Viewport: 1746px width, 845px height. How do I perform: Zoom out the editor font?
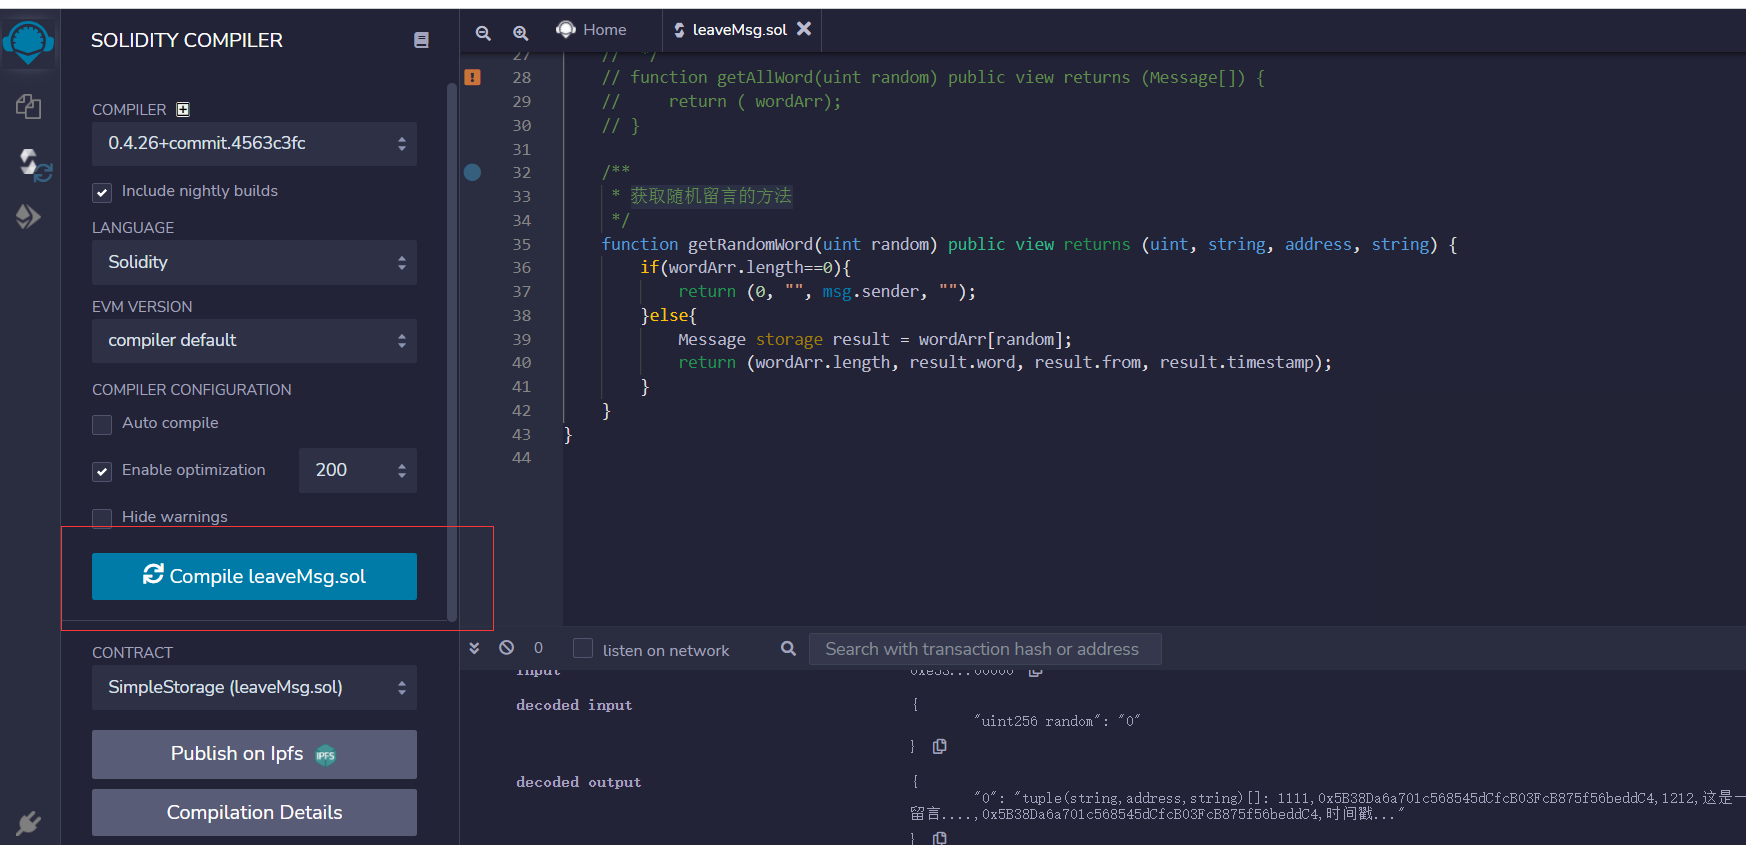pos(483,32)
